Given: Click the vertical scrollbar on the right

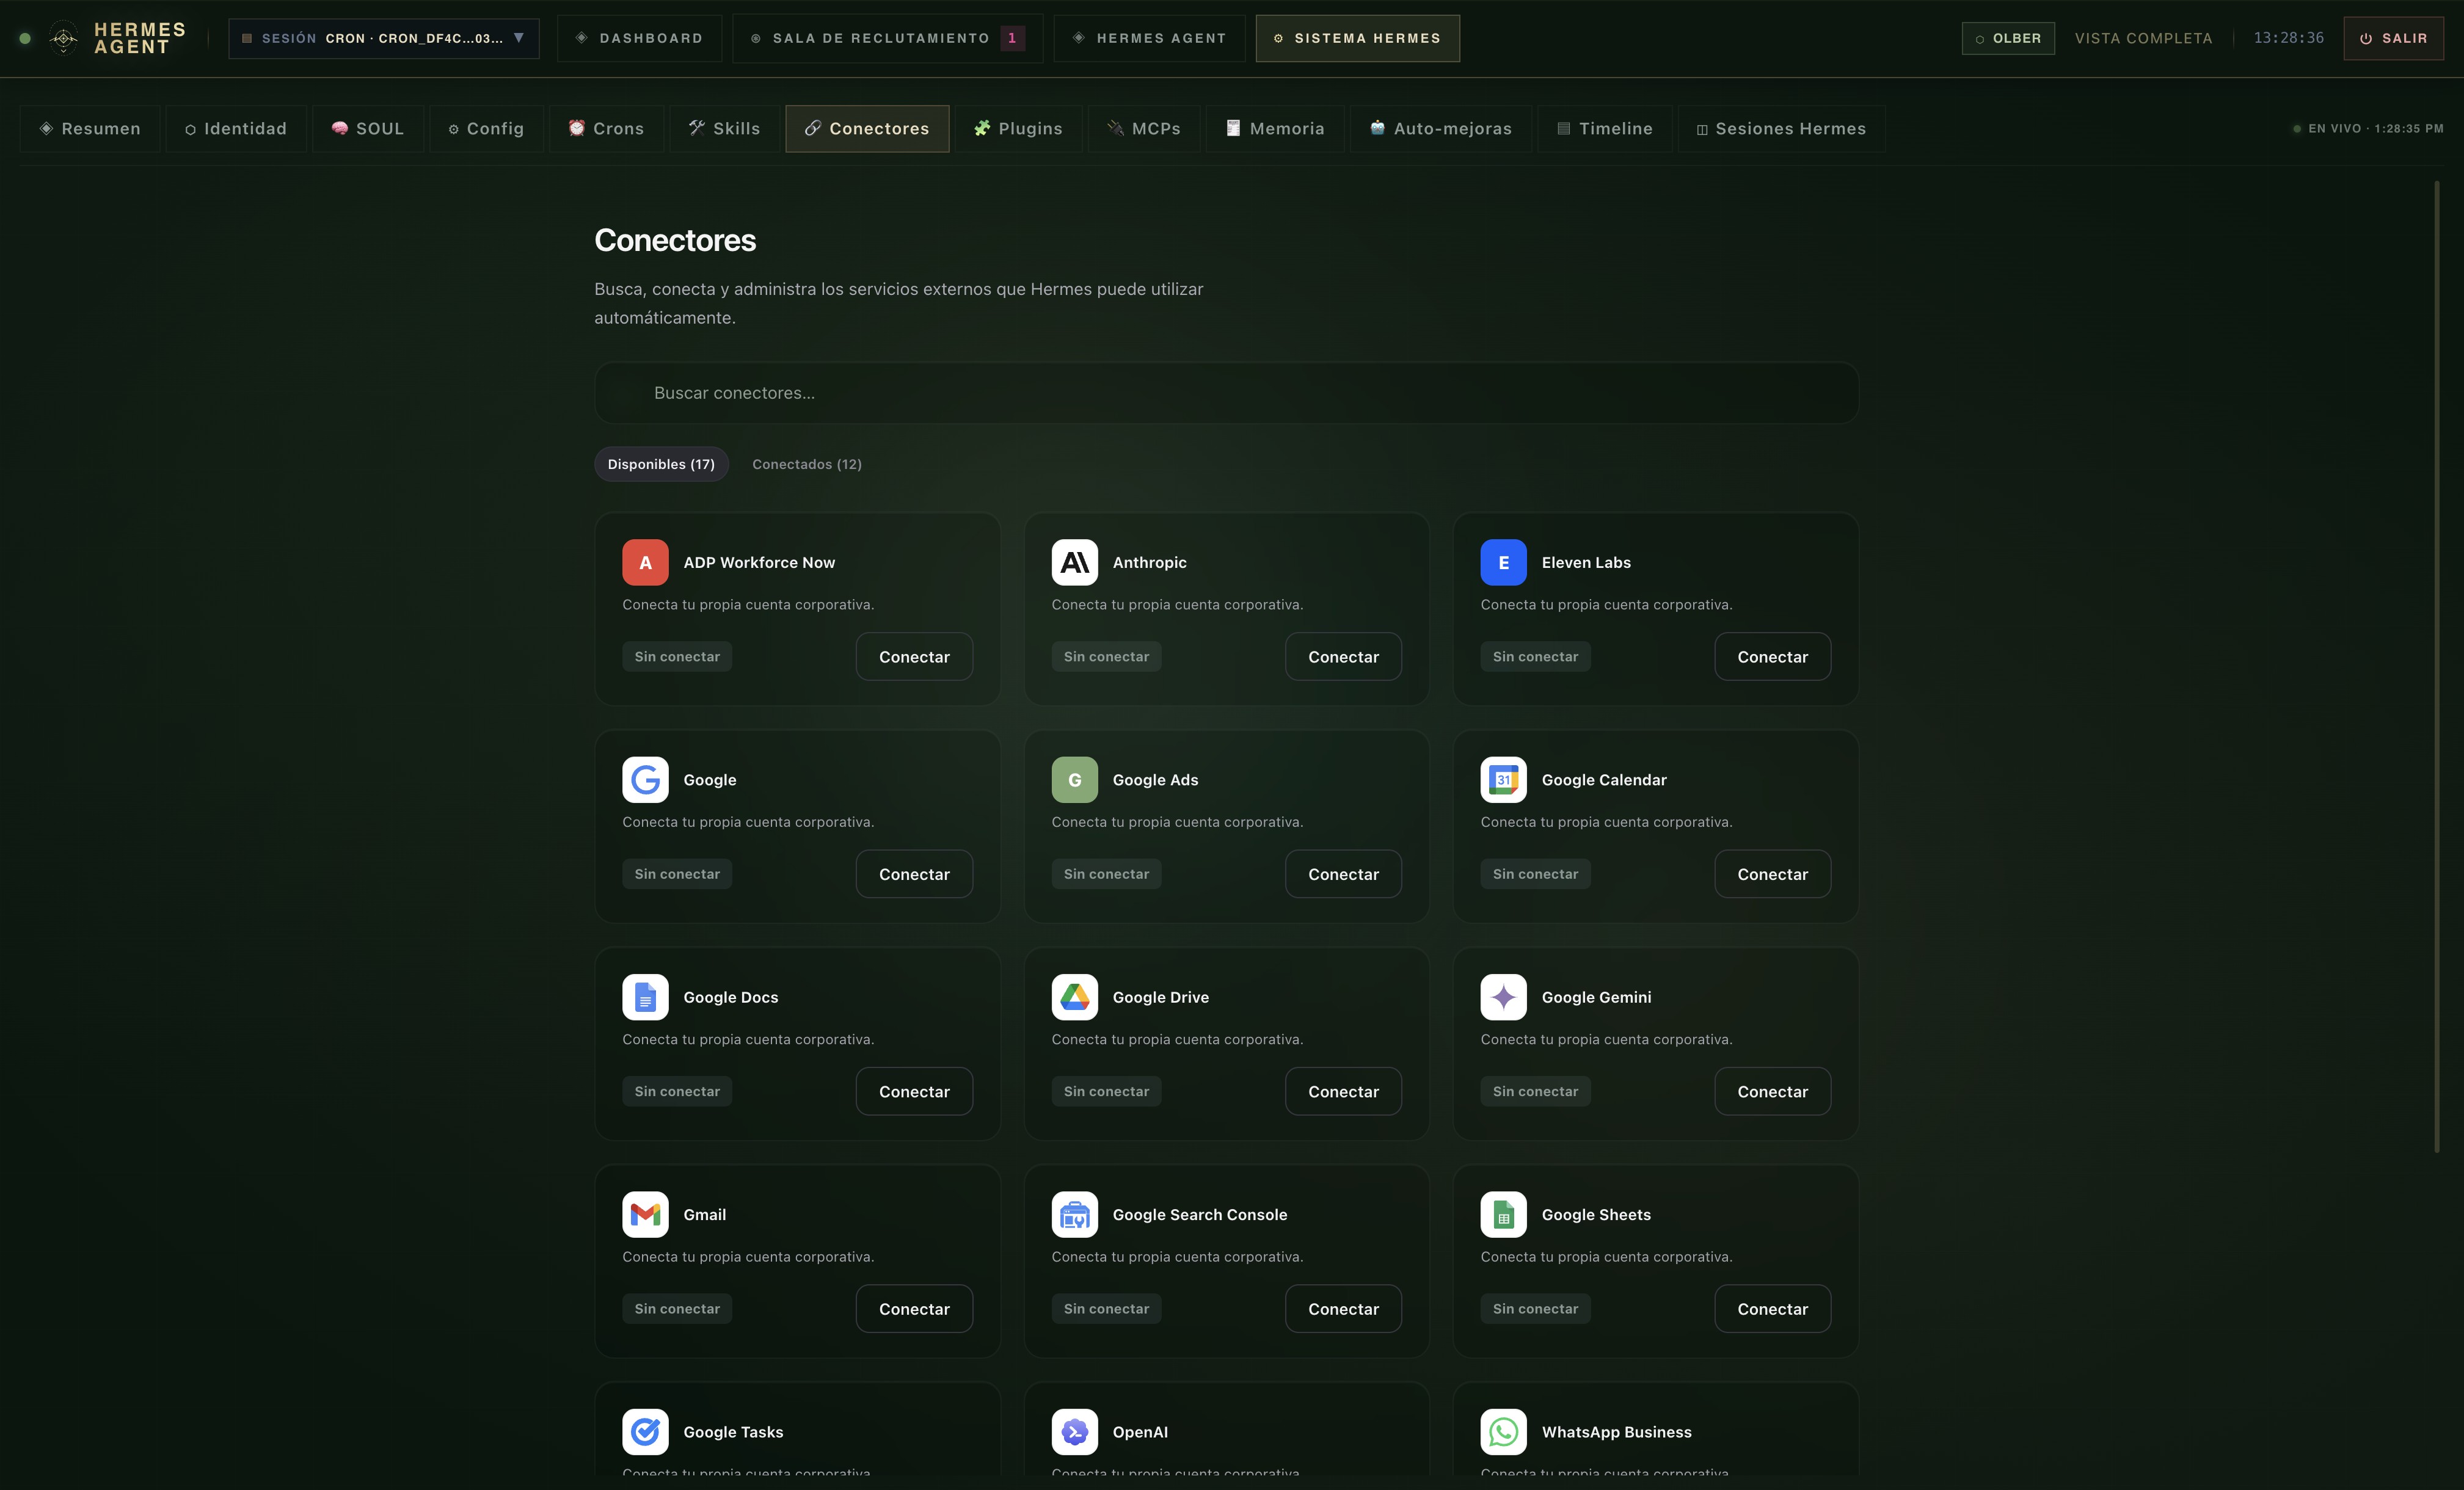Looking at the screenshot, I should click(2437, 666).
